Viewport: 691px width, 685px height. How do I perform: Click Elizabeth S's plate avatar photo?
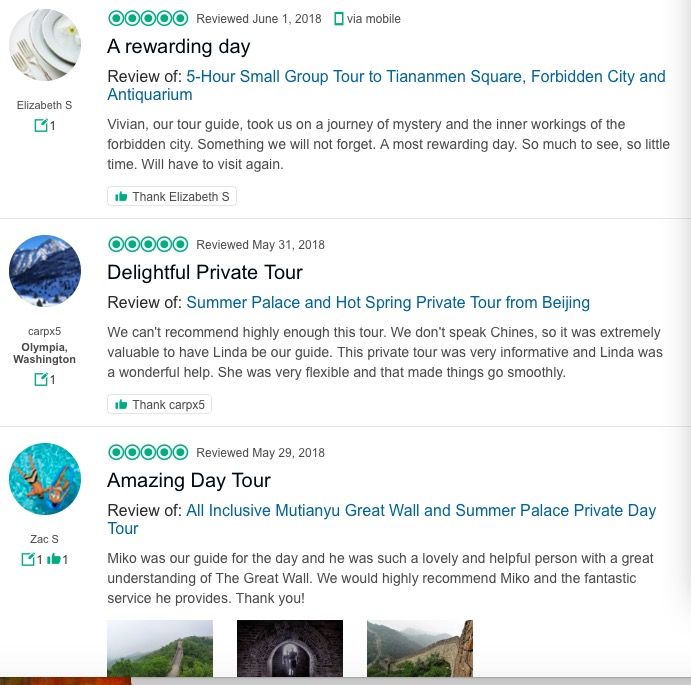point(45,47)
